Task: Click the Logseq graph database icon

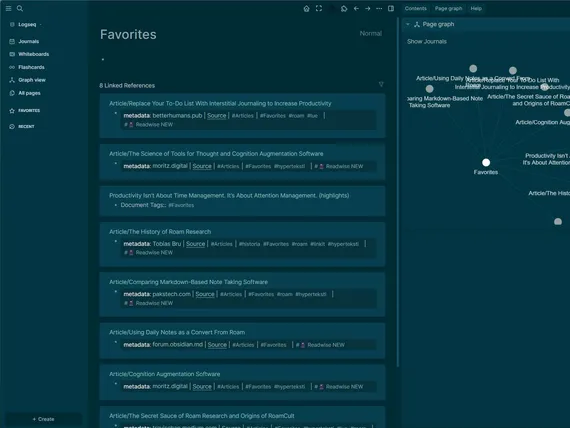Action: (12, 24)
